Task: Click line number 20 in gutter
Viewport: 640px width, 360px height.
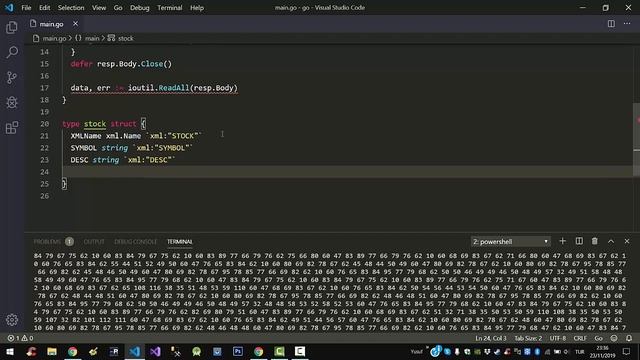Action: (44, 124)
